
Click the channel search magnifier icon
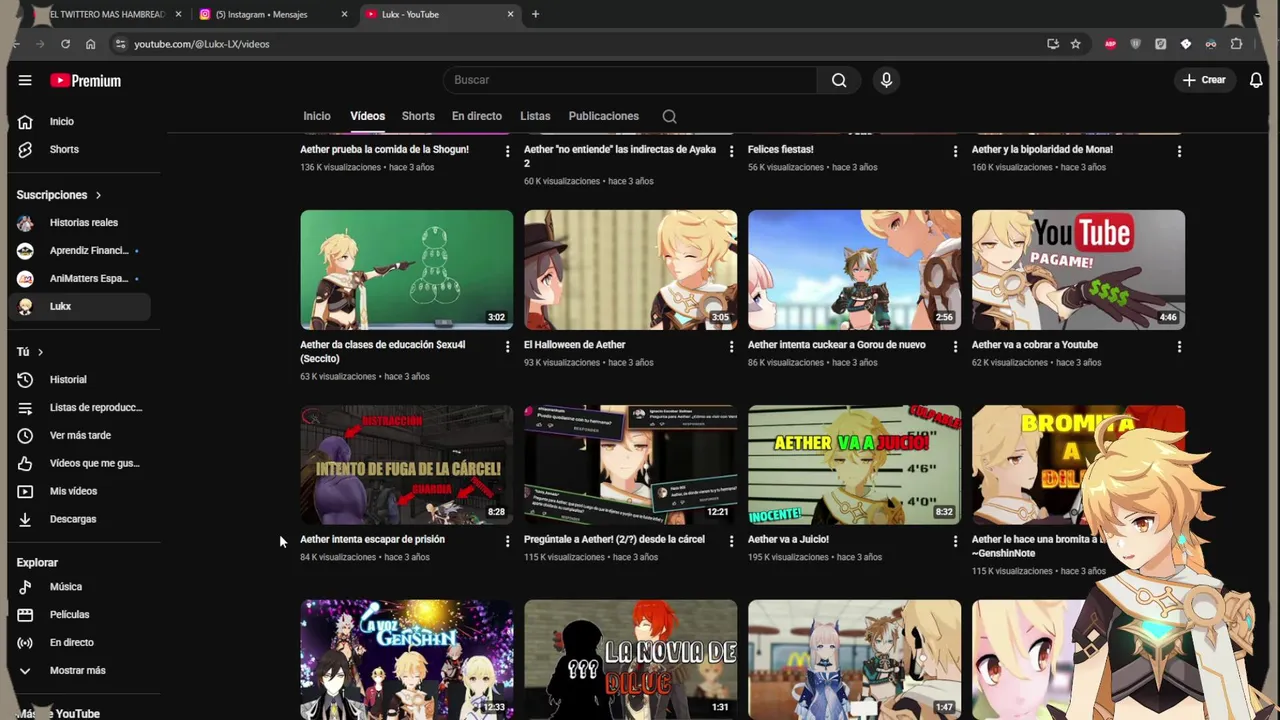coord(670,116)
